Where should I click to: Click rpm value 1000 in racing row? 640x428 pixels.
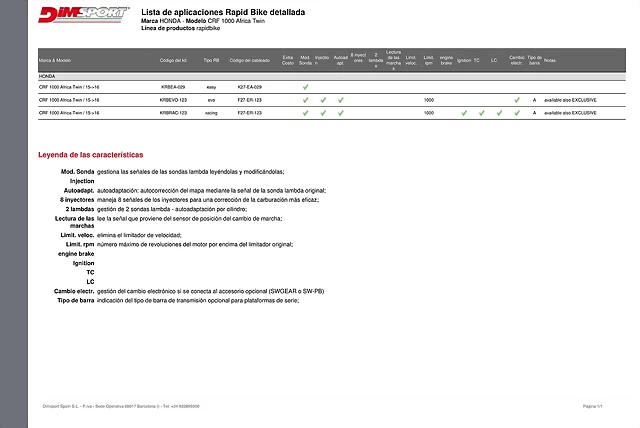[x=429, y=113]
